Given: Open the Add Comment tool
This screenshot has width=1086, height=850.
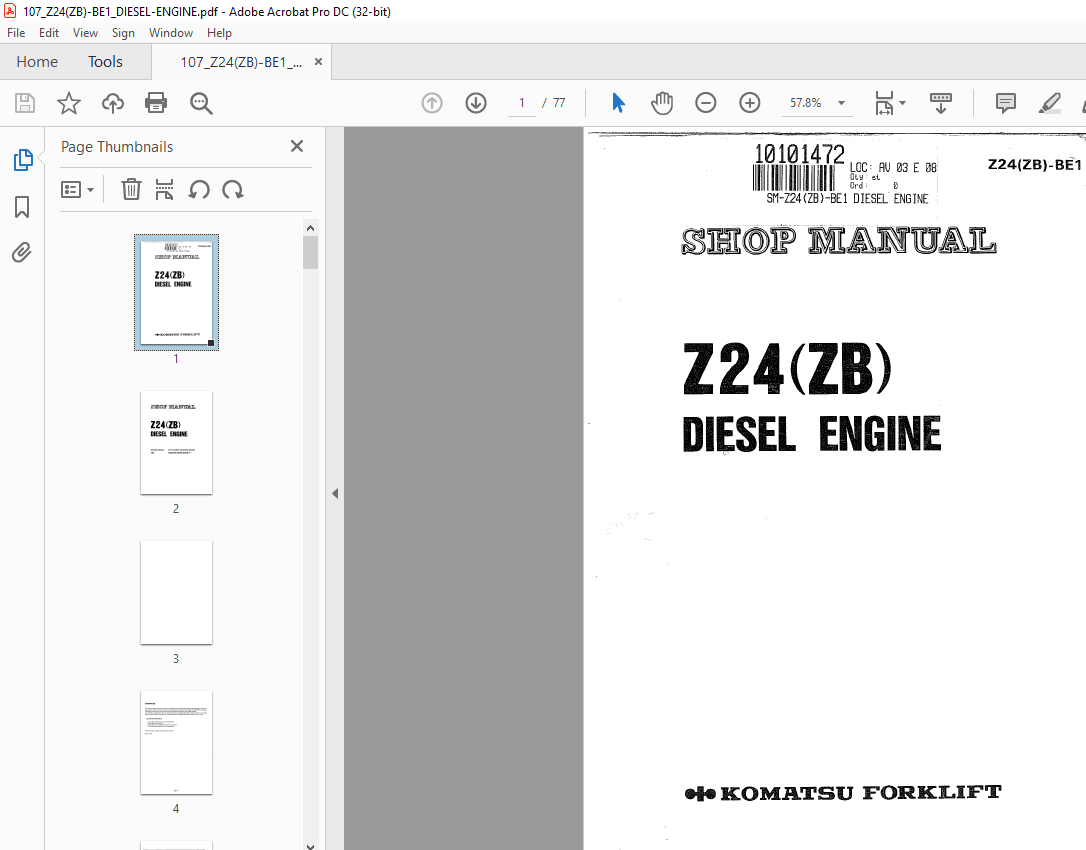Looking at the screenshot, I should pyautogui.click(x=1004, y=102).
